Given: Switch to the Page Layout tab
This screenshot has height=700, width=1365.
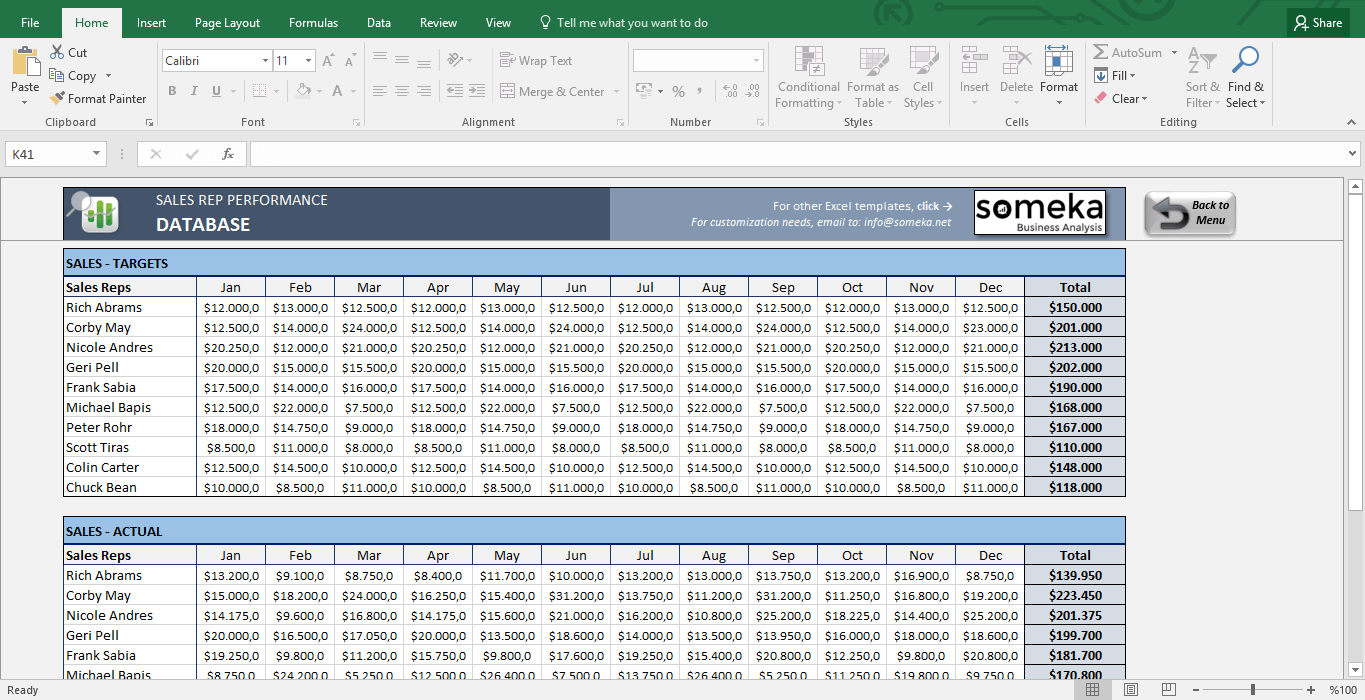Looking at the screenshot, I should click(x=227, y=23).
